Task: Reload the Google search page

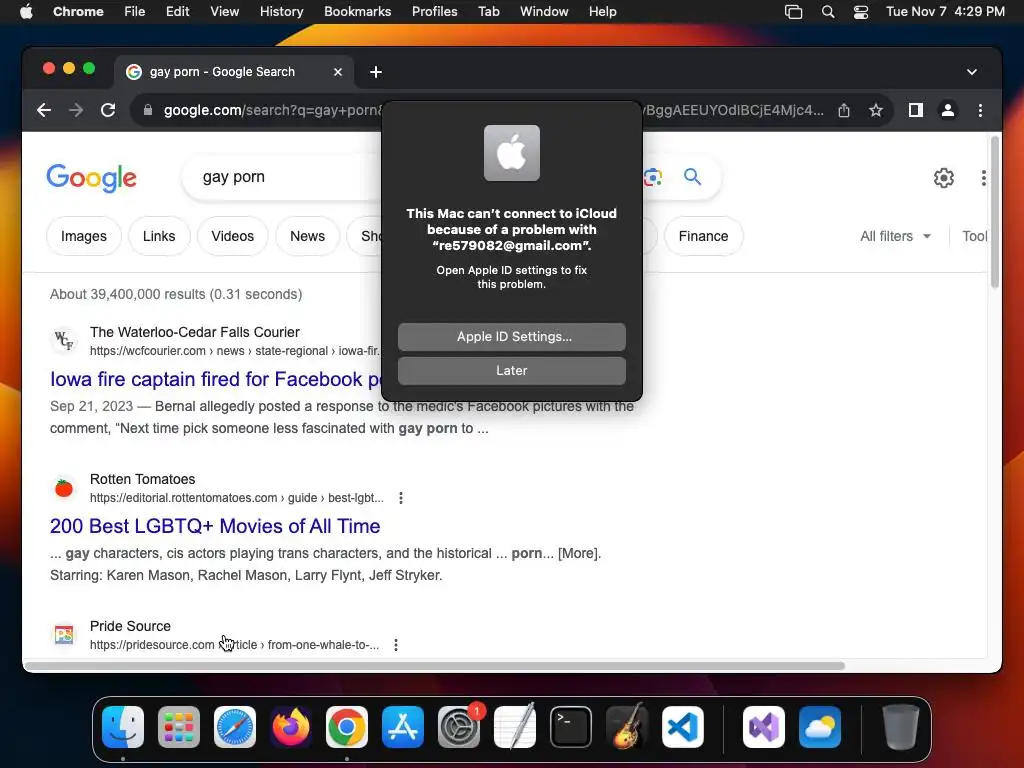Action: coord(108,110)
